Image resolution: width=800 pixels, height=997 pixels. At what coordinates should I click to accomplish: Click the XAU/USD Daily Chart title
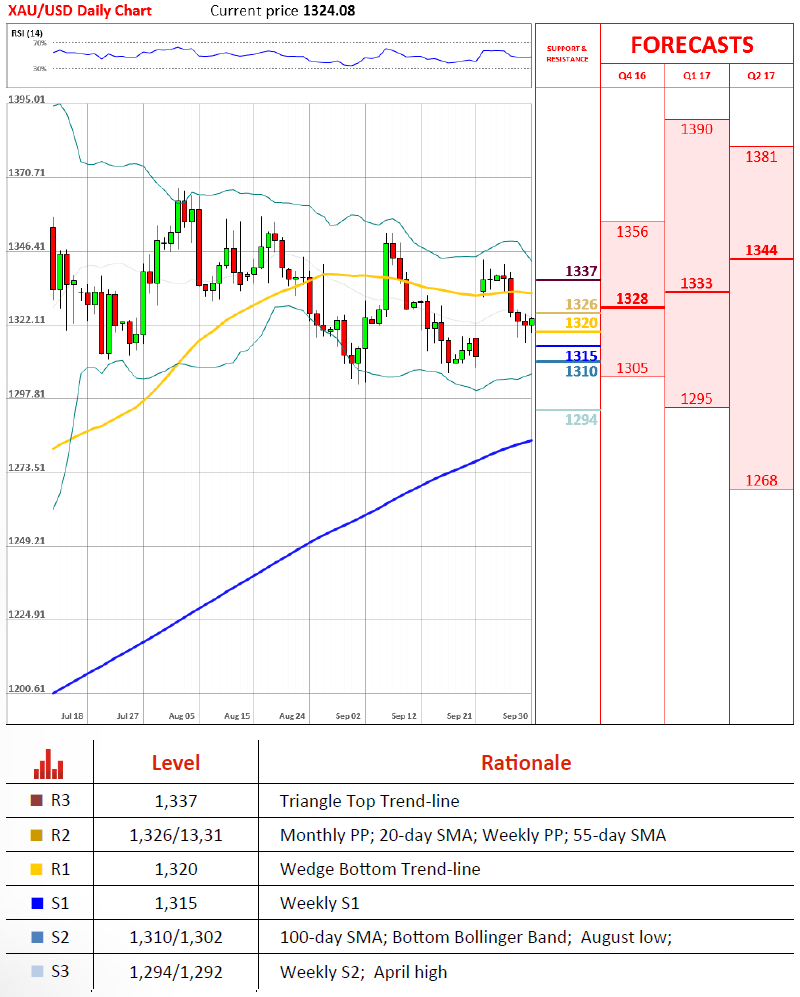point(79,11)
